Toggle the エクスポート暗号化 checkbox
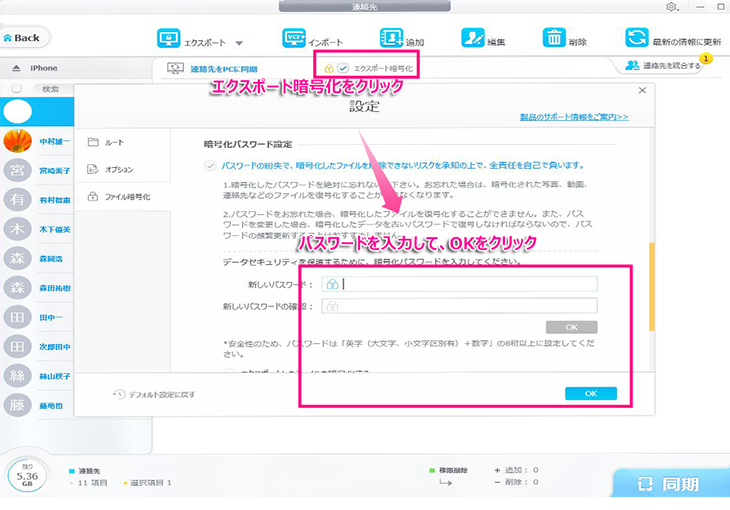Image resolution: width=730 pixels, height=510 pixels. 344,67
